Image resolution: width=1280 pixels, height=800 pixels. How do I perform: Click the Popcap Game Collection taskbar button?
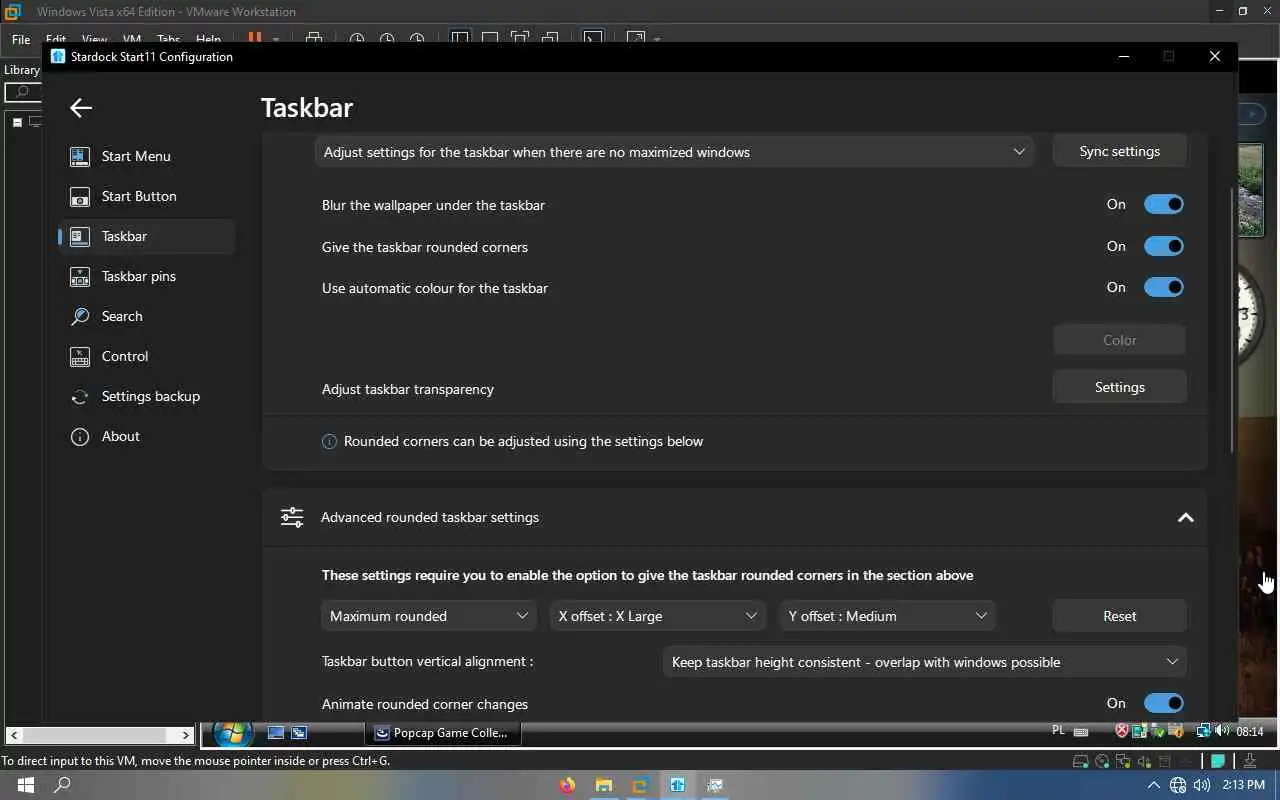pos(441,733)
